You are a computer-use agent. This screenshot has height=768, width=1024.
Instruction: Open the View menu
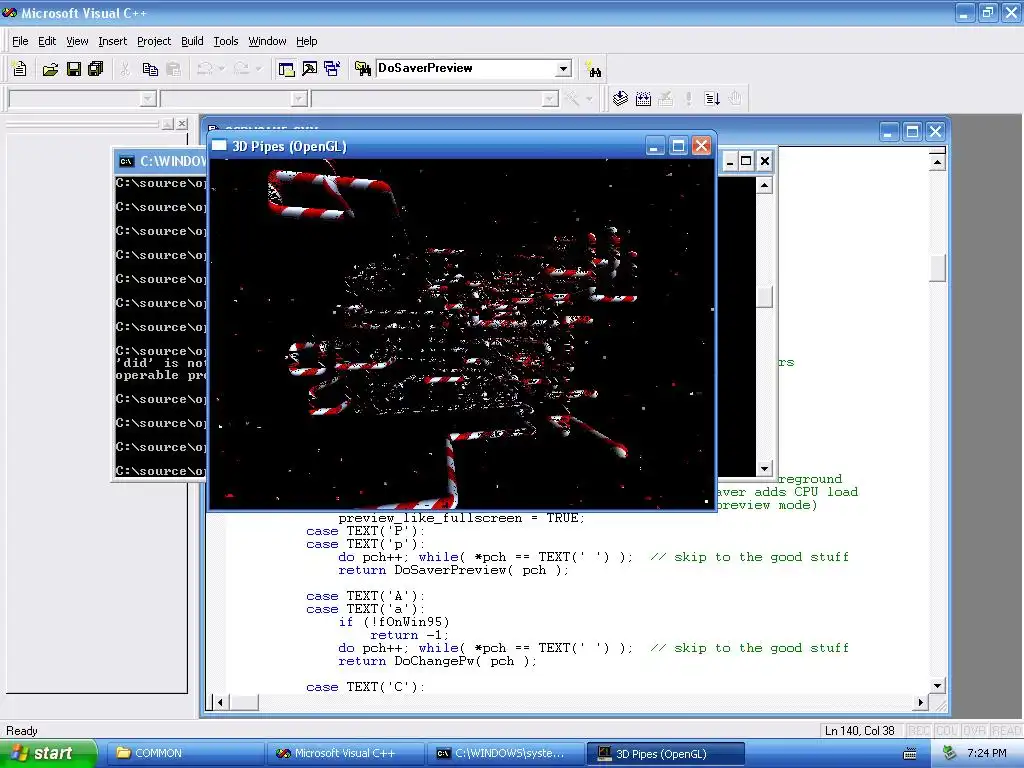(77, 41)
